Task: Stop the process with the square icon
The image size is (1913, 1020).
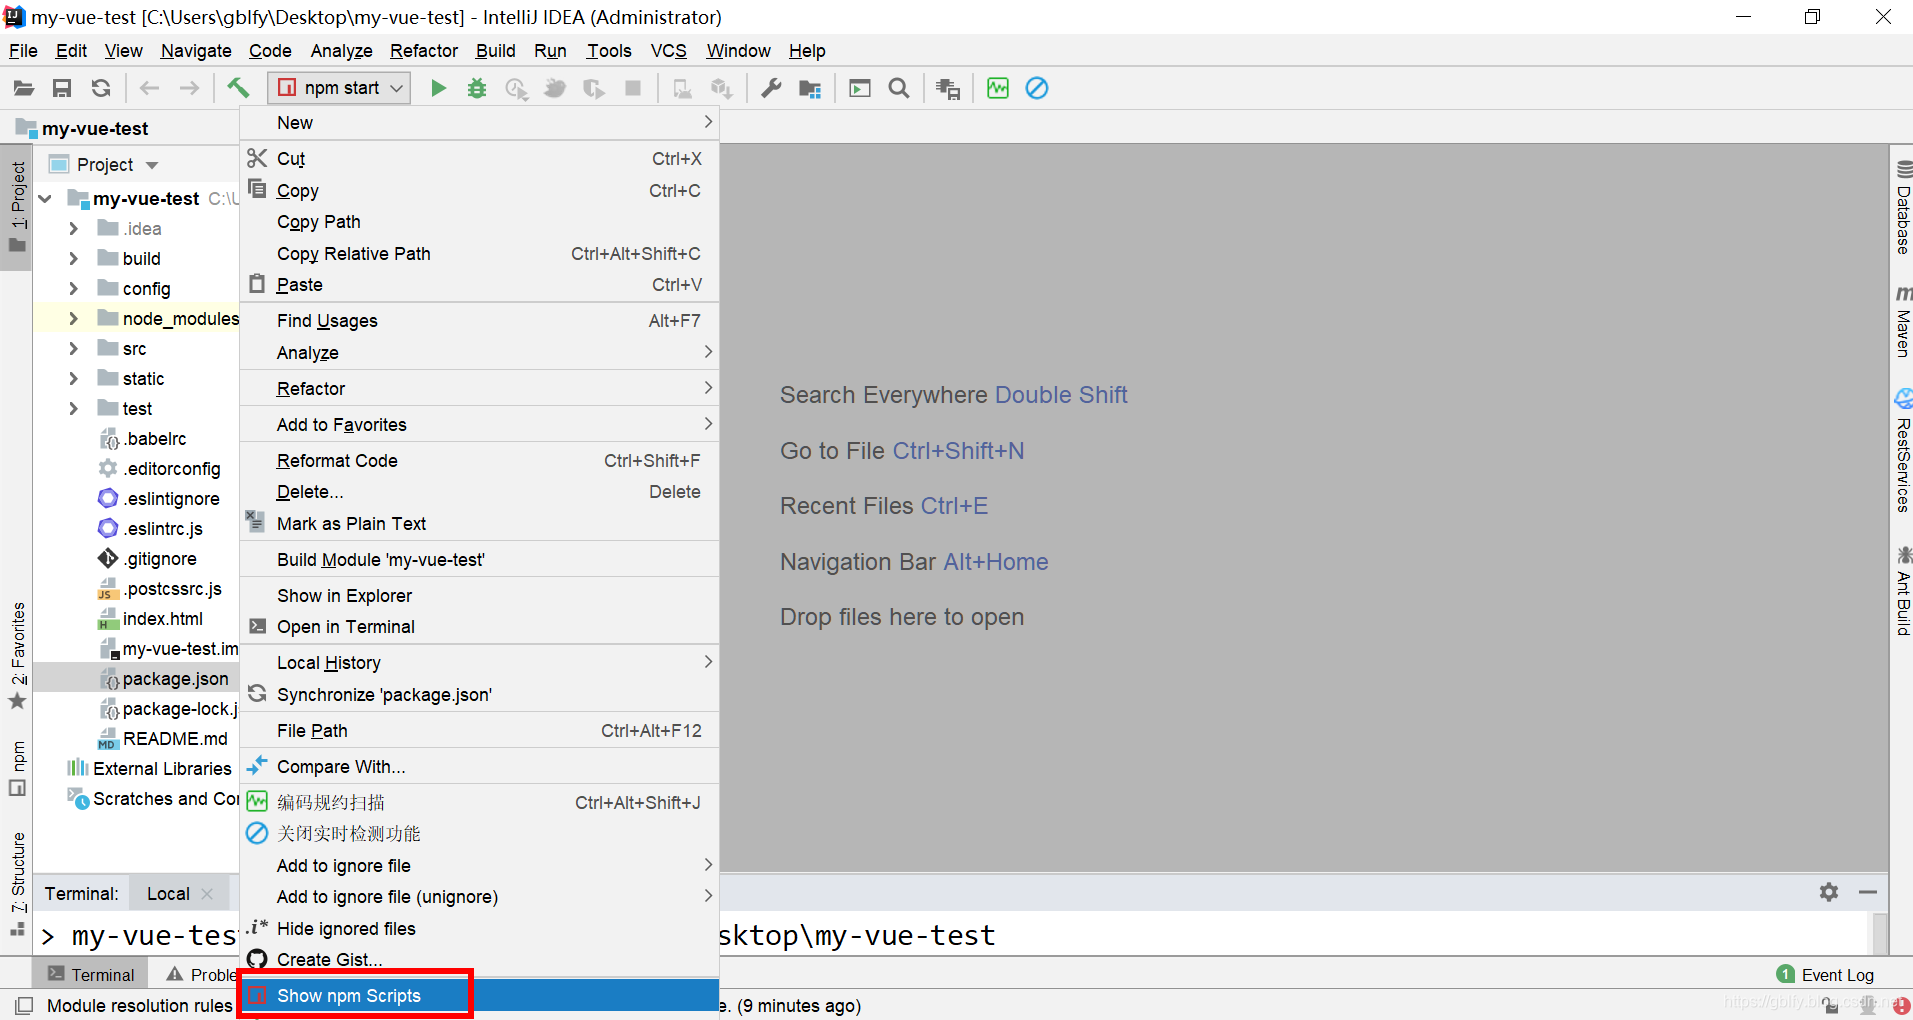Action: point(633,88)
